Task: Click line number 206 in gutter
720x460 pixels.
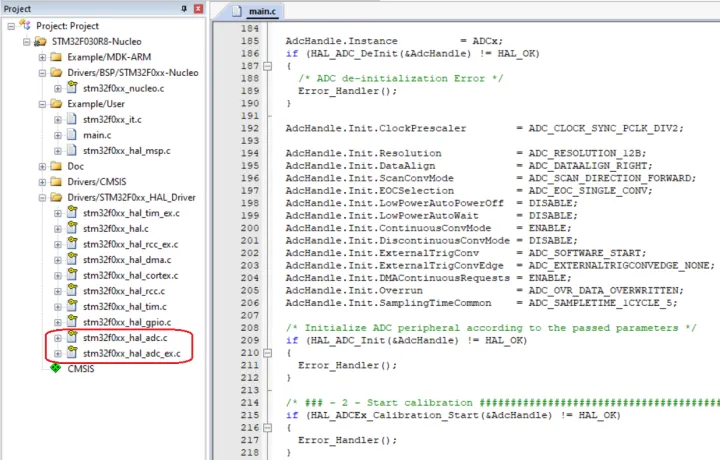Action: click(250, 303)
